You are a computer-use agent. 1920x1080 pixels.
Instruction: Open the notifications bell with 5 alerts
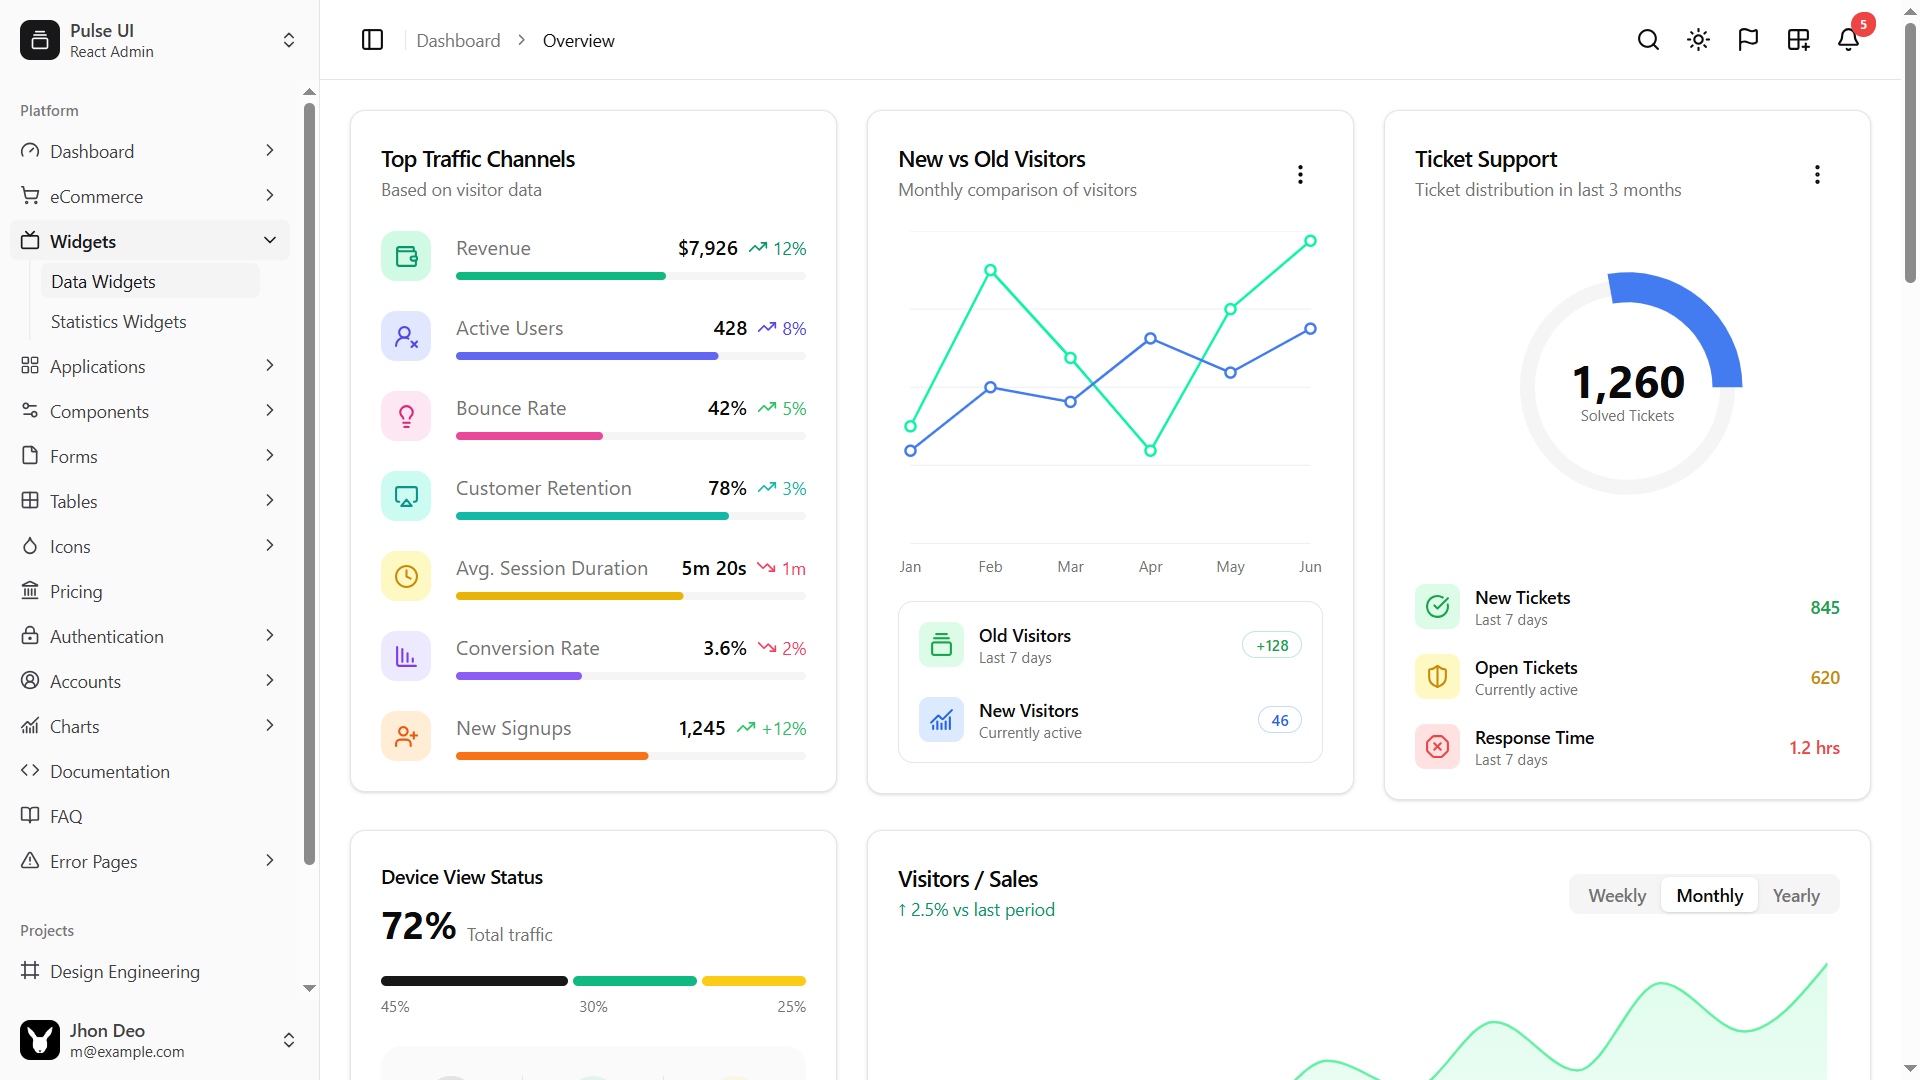[x=1848, y=40]
